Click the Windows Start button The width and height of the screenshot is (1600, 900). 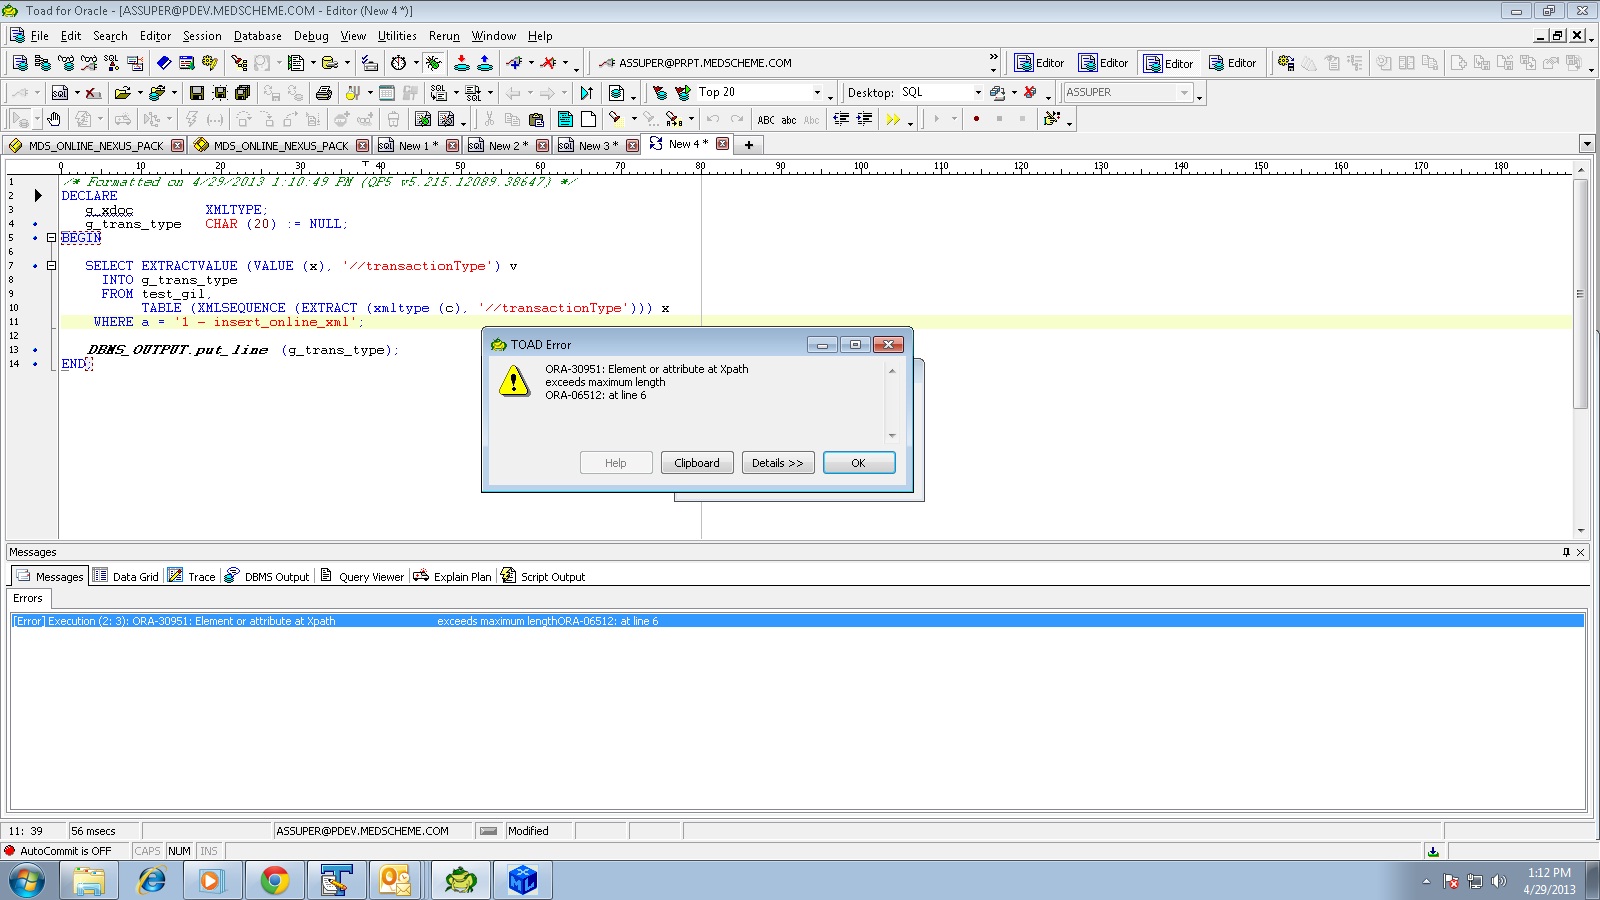point(26,880)
